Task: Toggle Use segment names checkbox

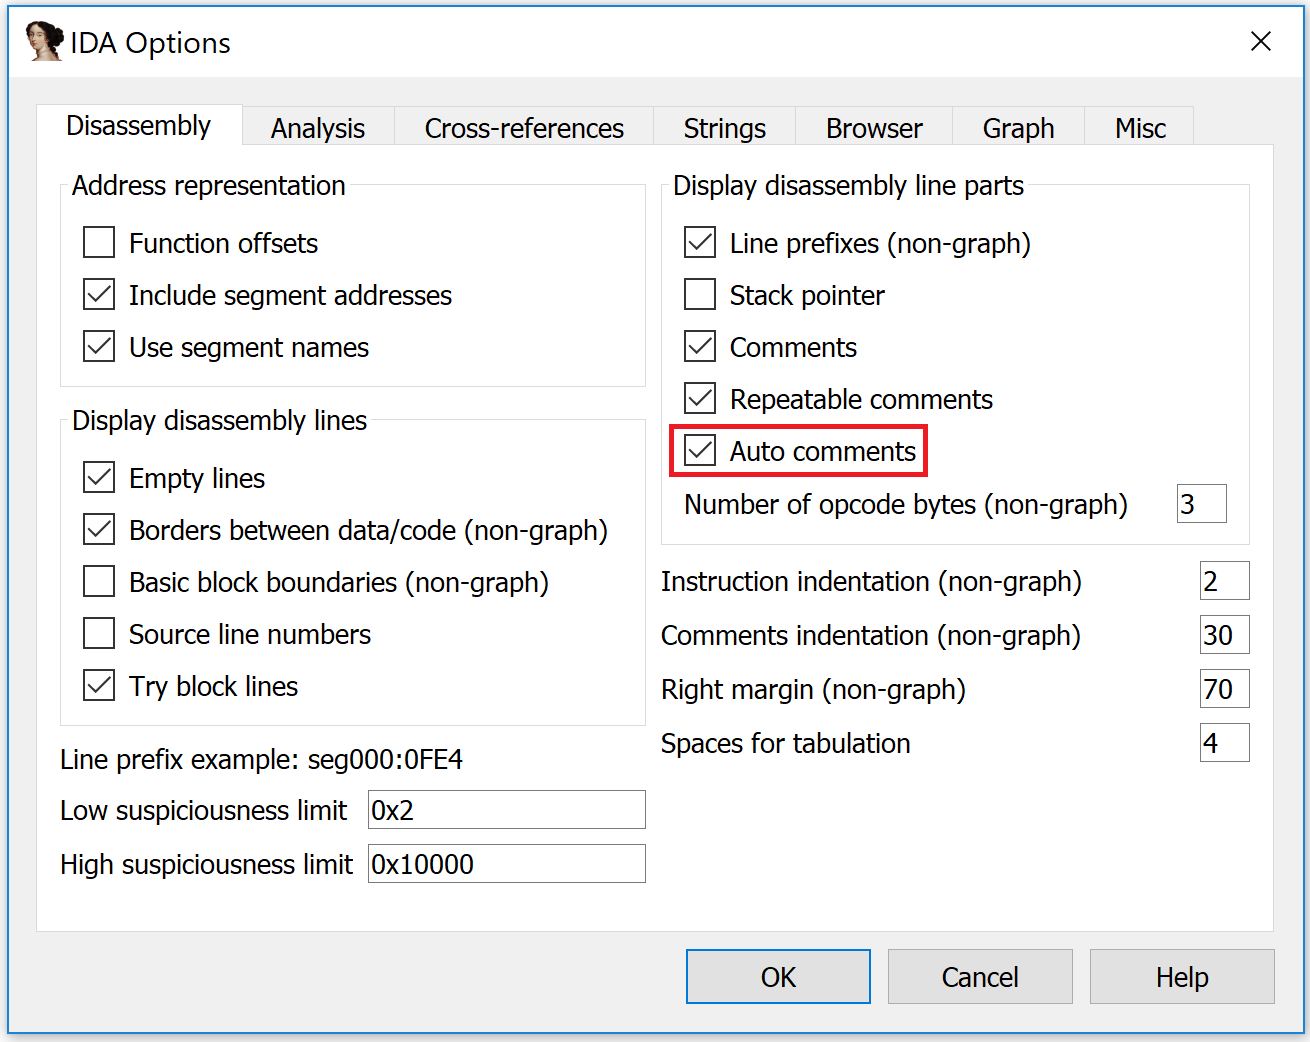Action: click(99, 347)
